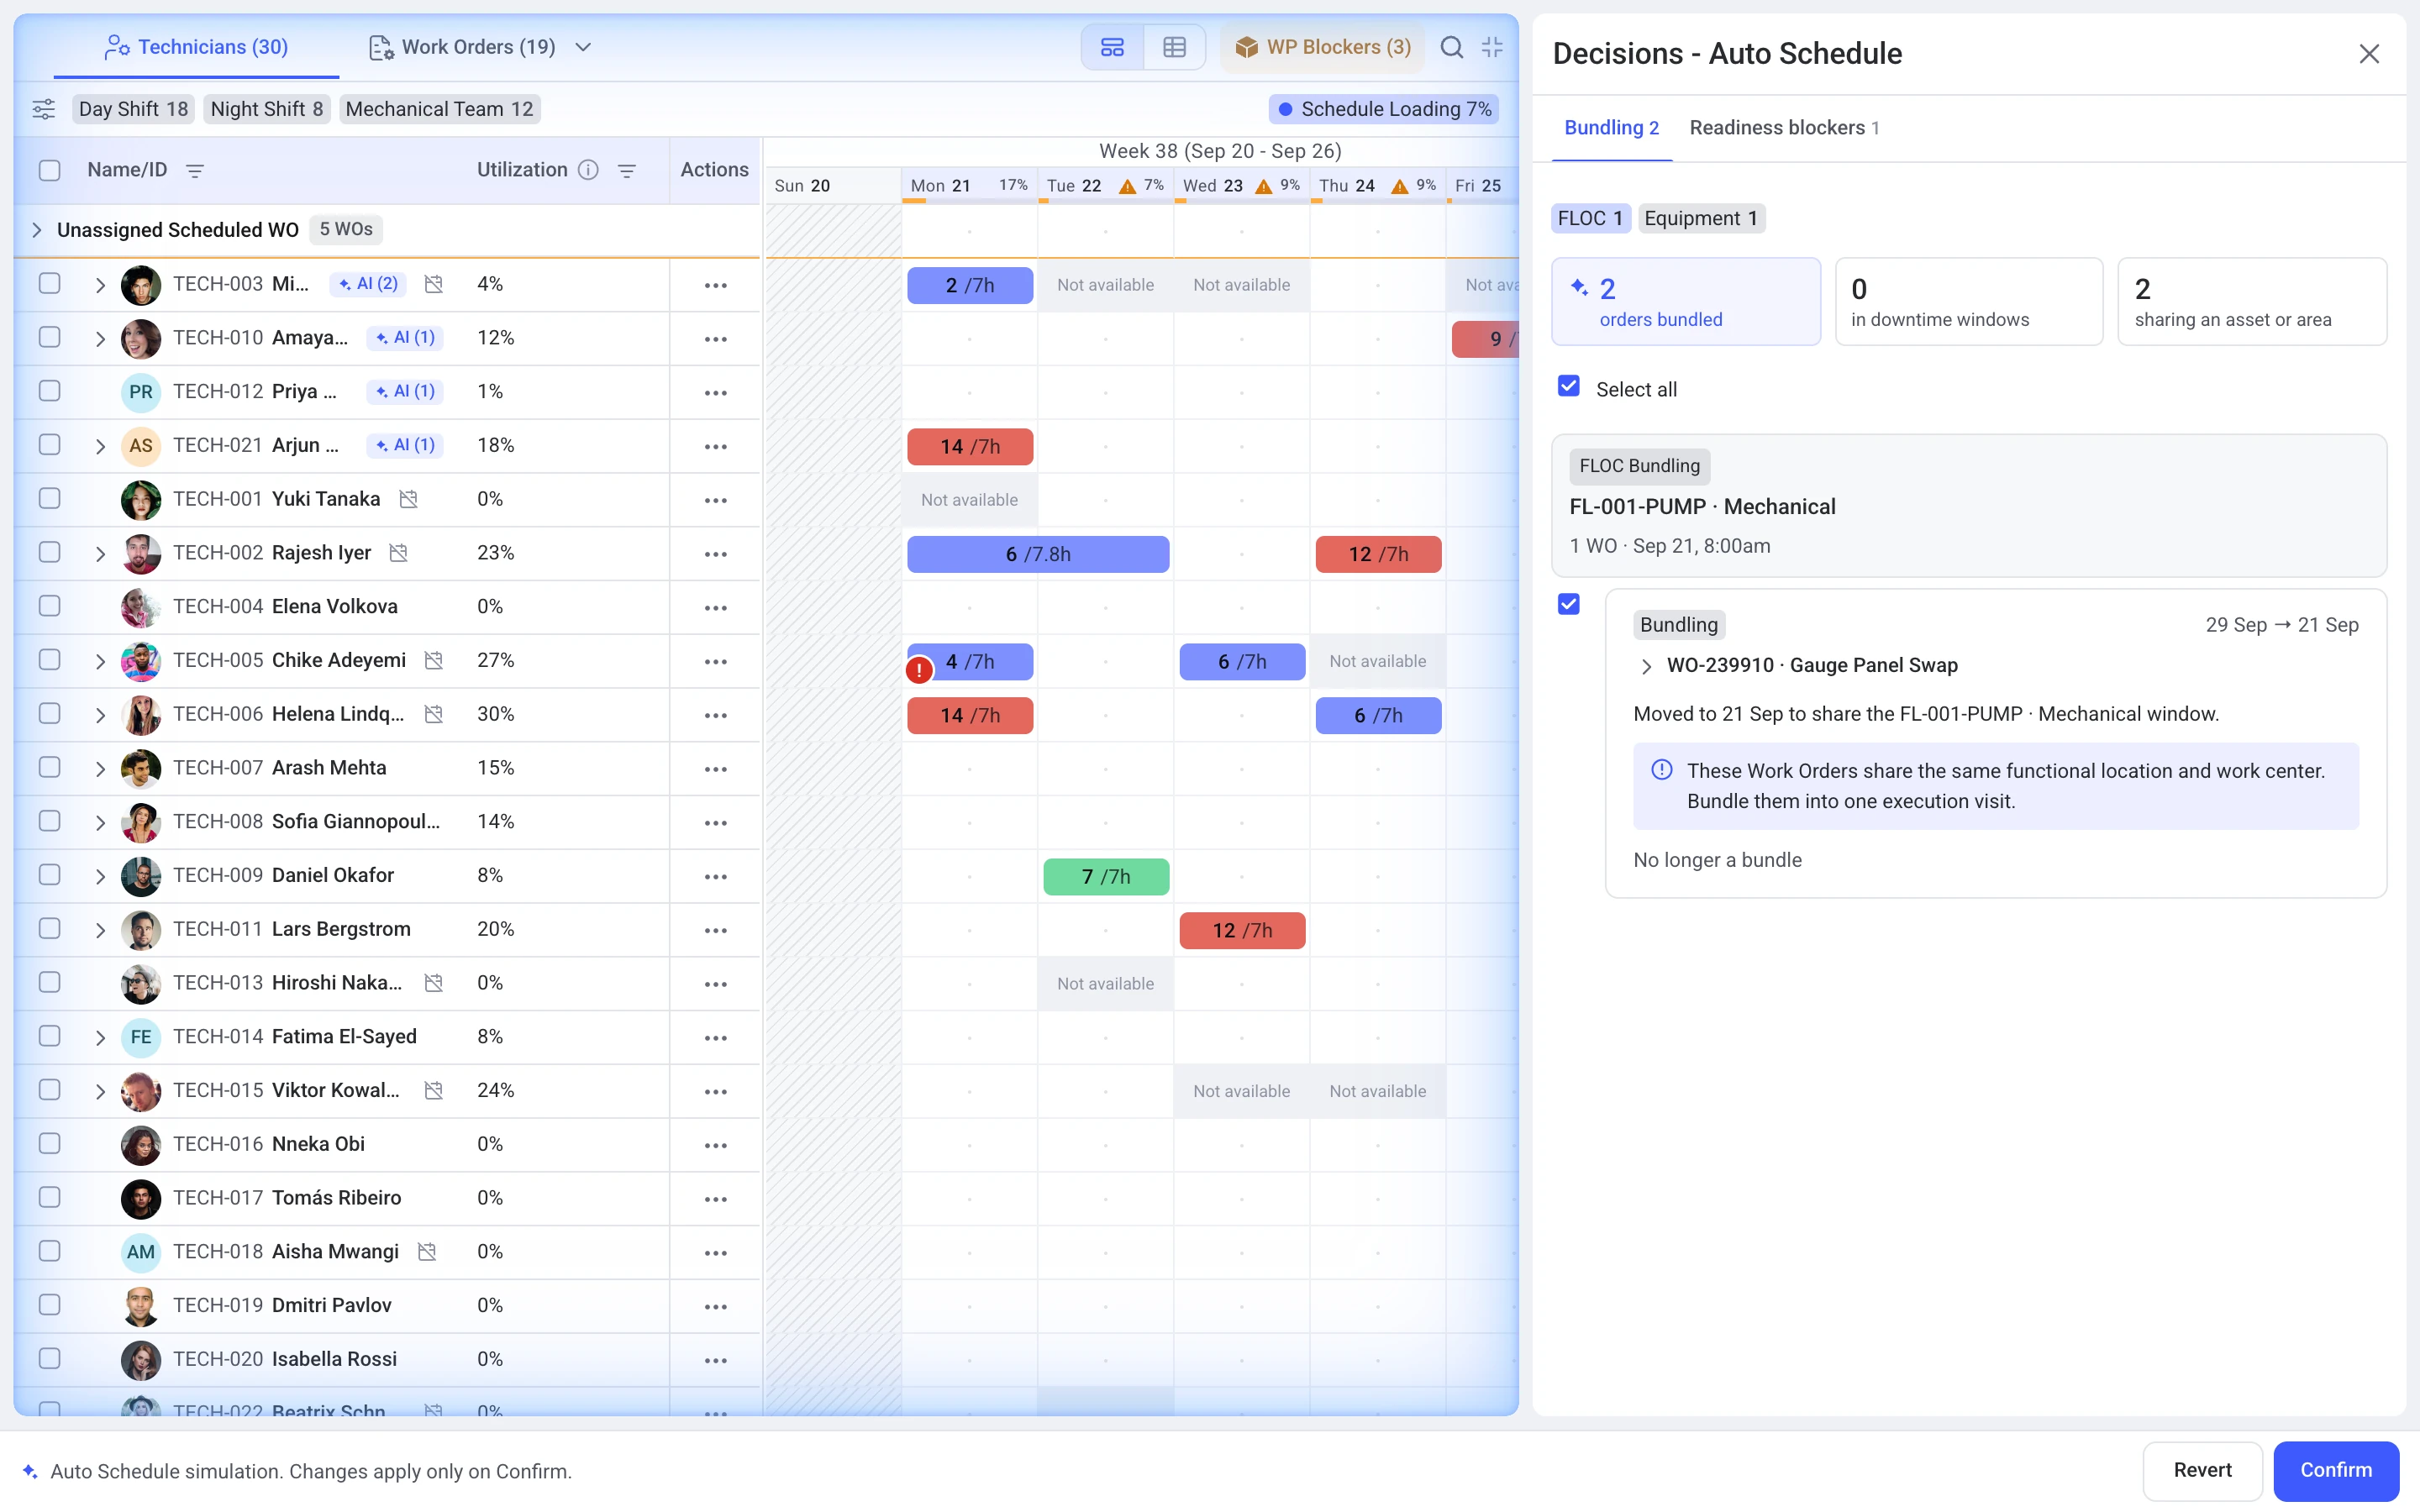Close the Decisions - Auto Schedule panel
This screenshot has height=1512, width=2420.
(2369, 54)
